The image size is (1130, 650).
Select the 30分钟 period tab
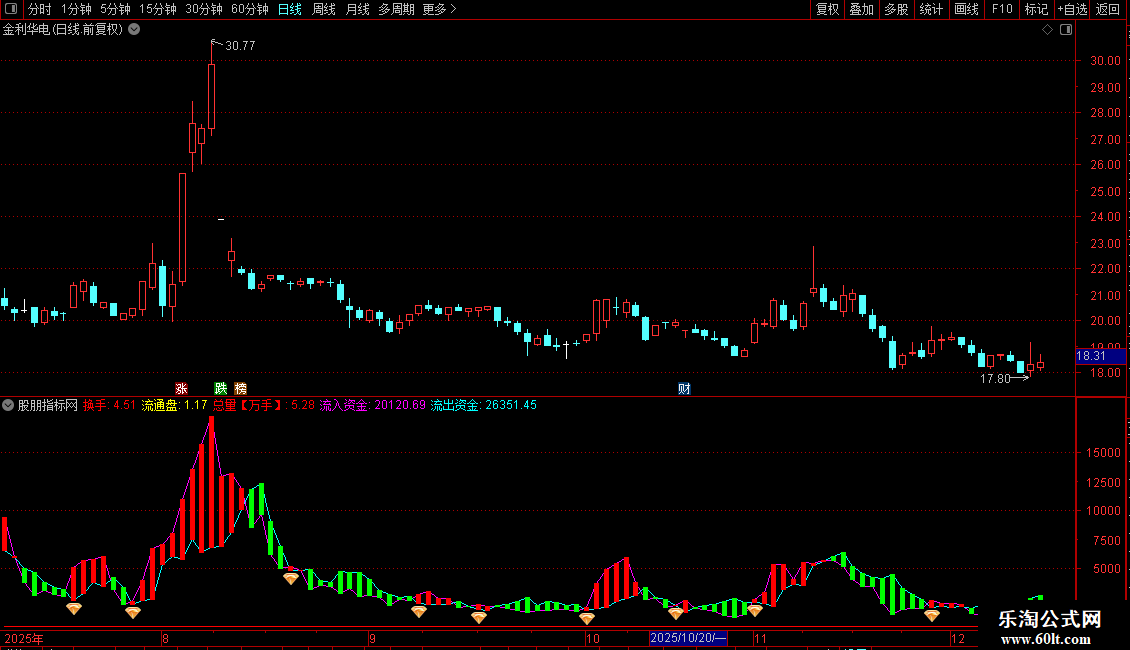pyautogui.click(x=204, y=9)
